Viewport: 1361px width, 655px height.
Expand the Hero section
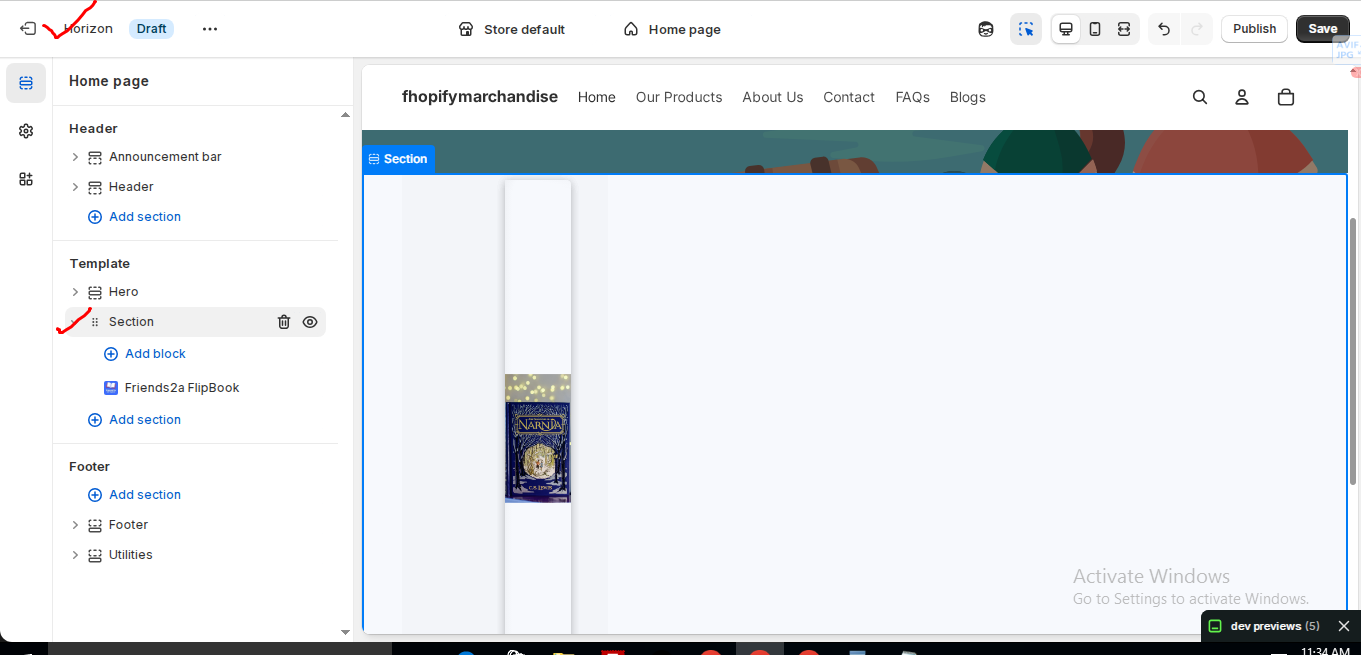[75, 292]
